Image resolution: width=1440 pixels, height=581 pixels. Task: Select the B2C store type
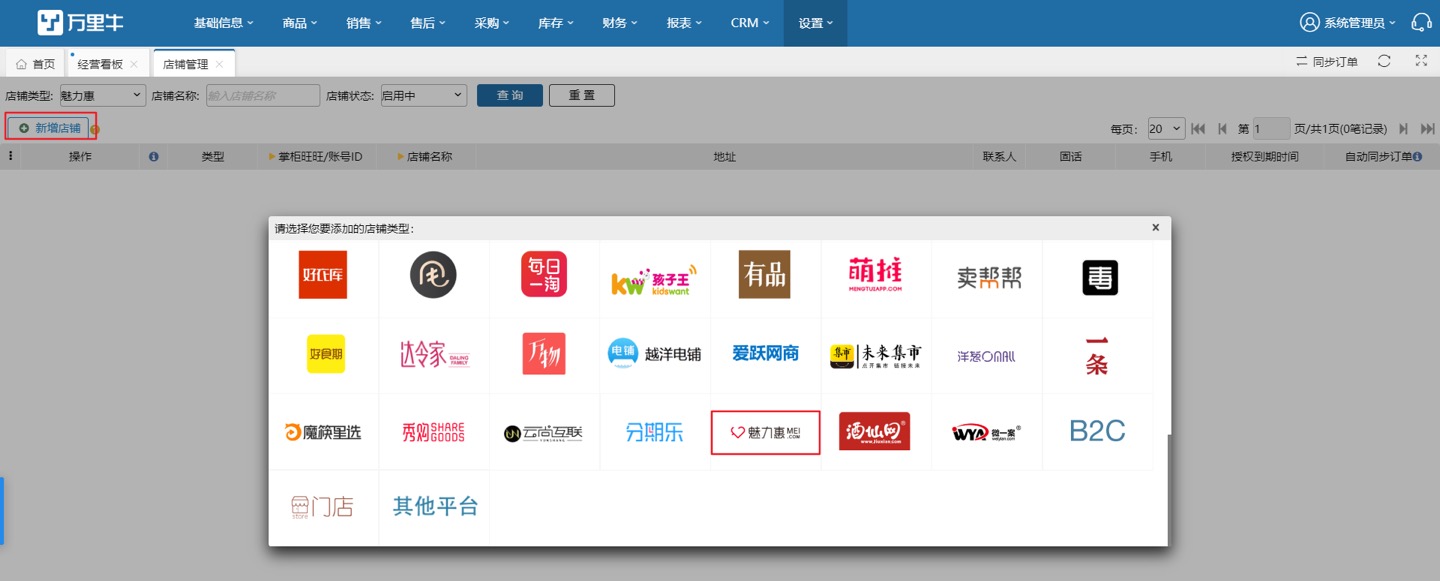click(x=1097, y=431)
